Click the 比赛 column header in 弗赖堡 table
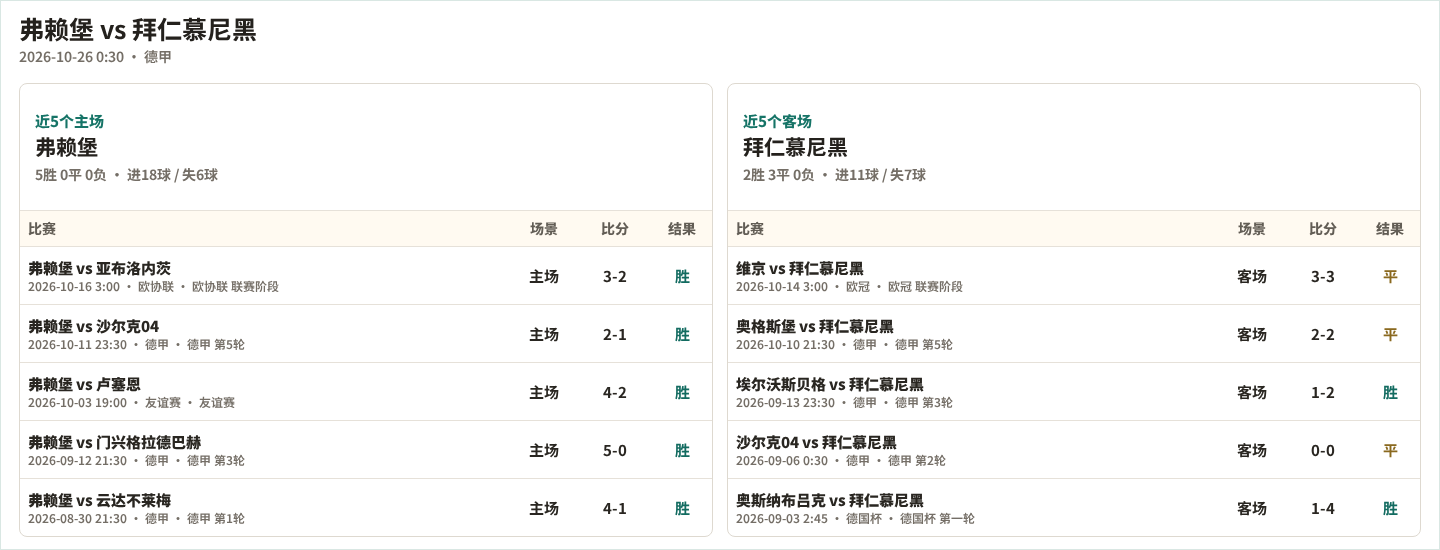The width and height of the screenshot is (1440, 550). point(42,229)
